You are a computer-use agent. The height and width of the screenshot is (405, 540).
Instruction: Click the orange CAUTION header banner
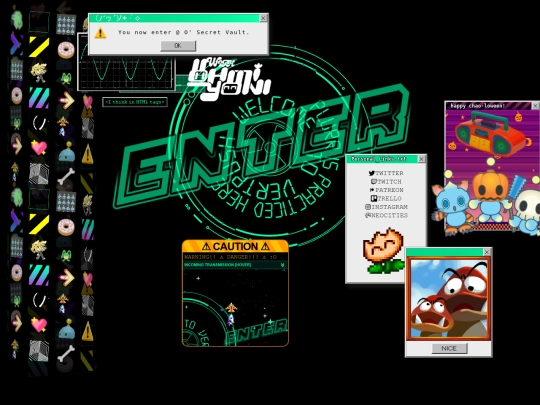point(235,246)
